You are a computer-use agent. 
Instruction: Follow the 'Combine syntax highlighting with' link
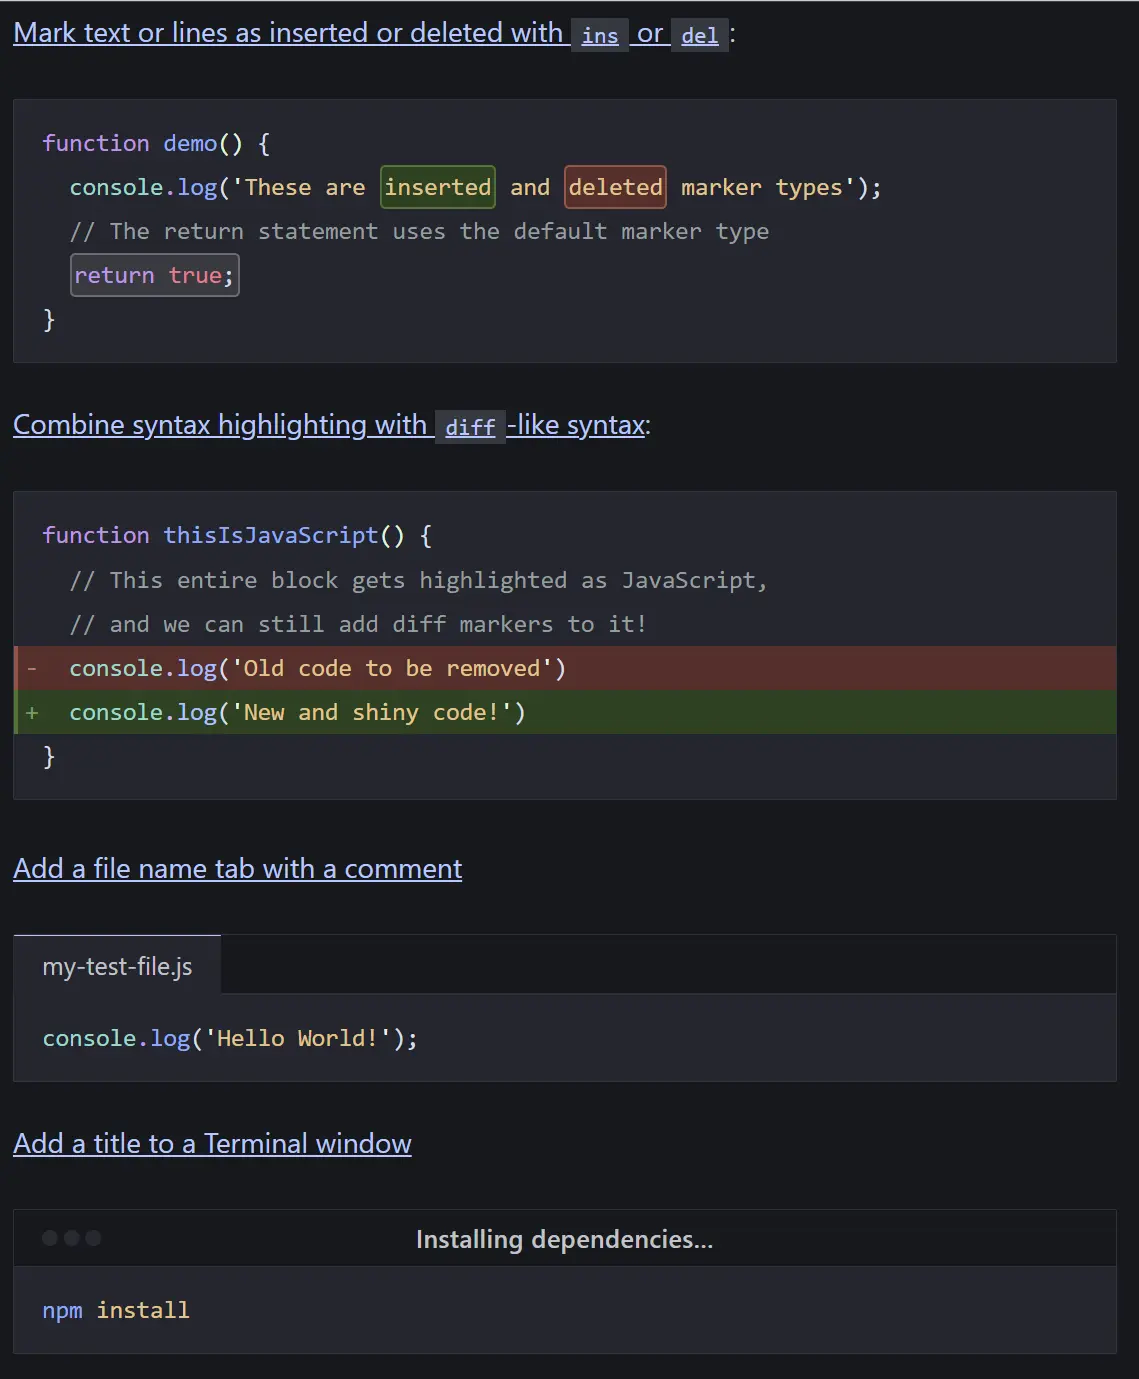point(220,425)
